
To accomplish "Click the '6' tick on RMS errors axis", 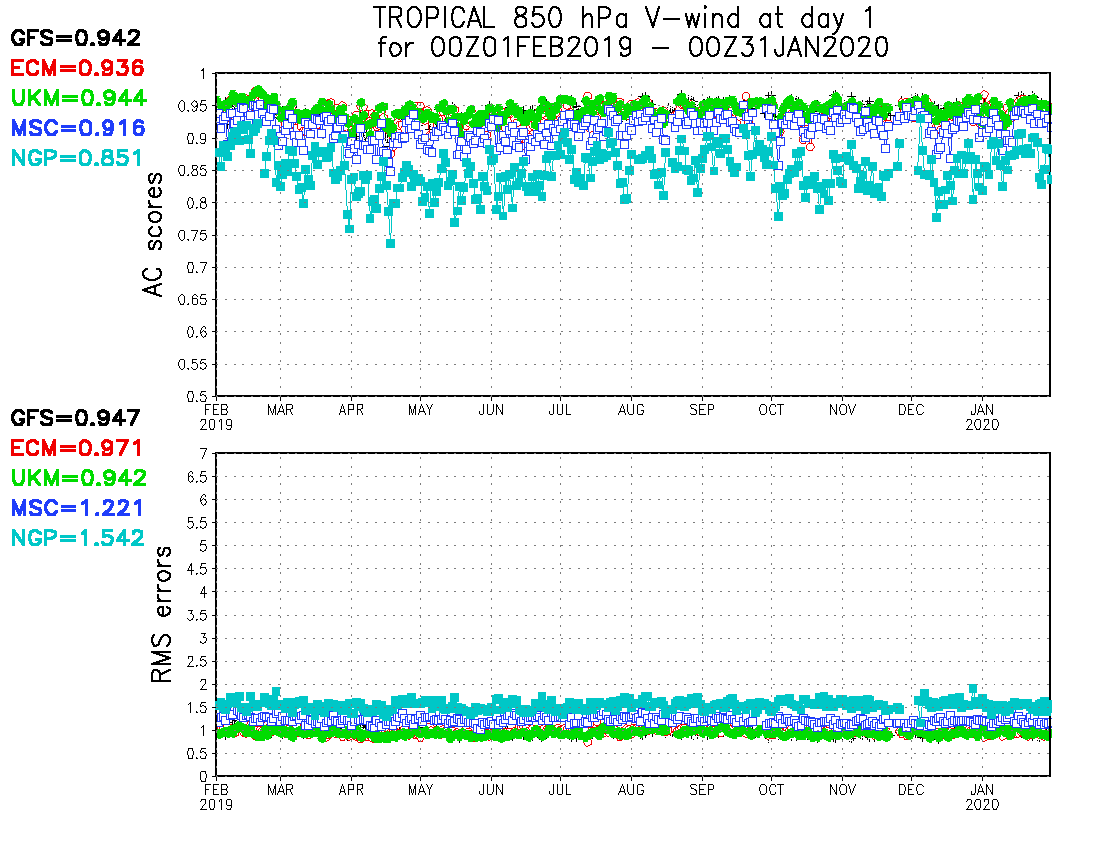I will point(203,500).
